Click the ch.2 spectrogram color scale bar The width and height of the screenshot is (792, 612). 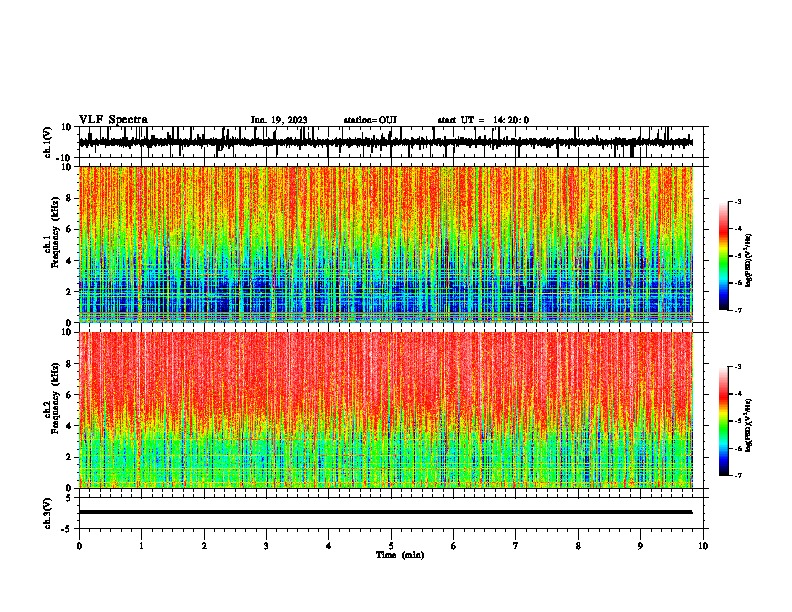tap(723, 421)
